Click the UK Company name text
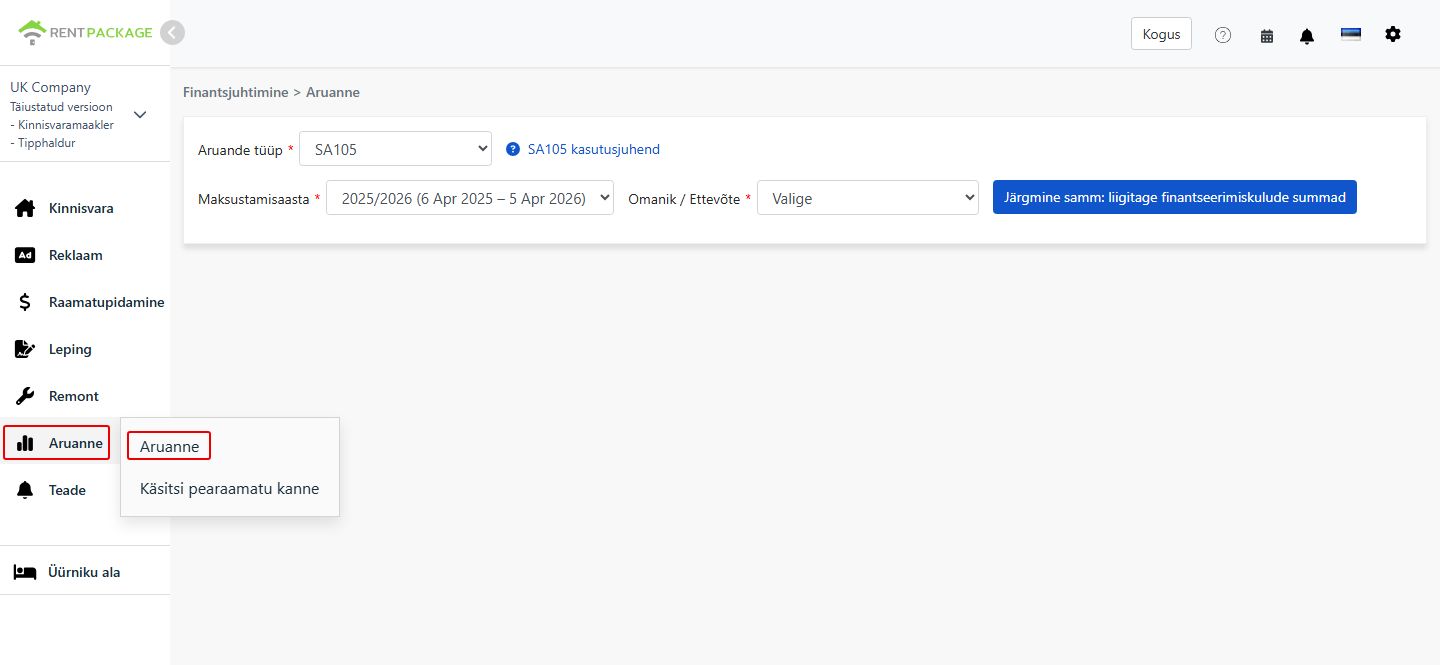Screen dimensions: 1440x665 click(50, 87)
